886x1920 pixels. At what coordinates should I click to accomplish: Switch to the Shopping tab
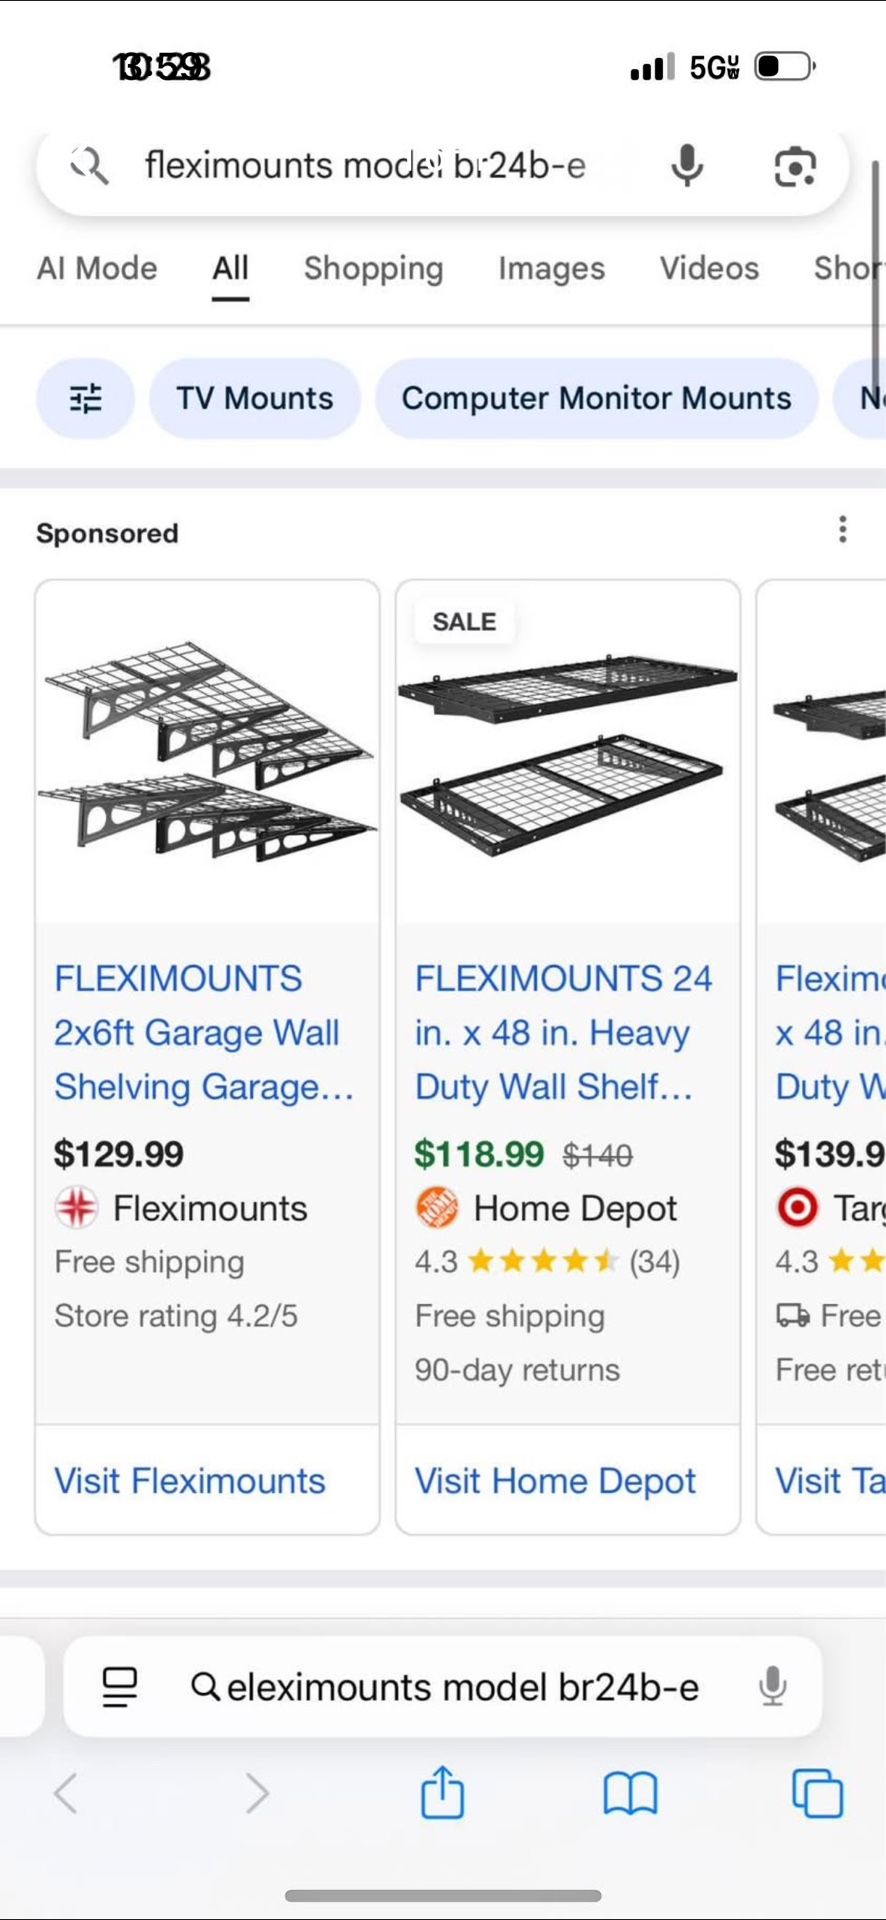point(373,268)
